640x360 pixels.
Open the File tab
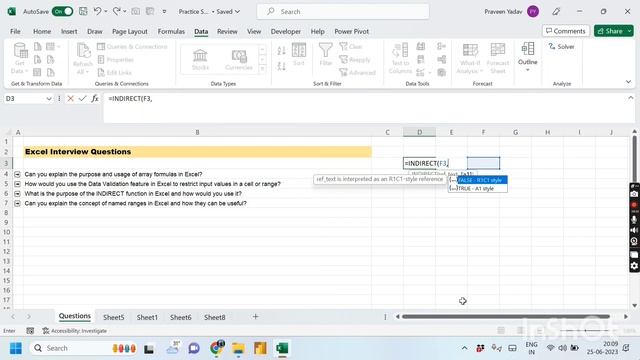coord(15,31)
